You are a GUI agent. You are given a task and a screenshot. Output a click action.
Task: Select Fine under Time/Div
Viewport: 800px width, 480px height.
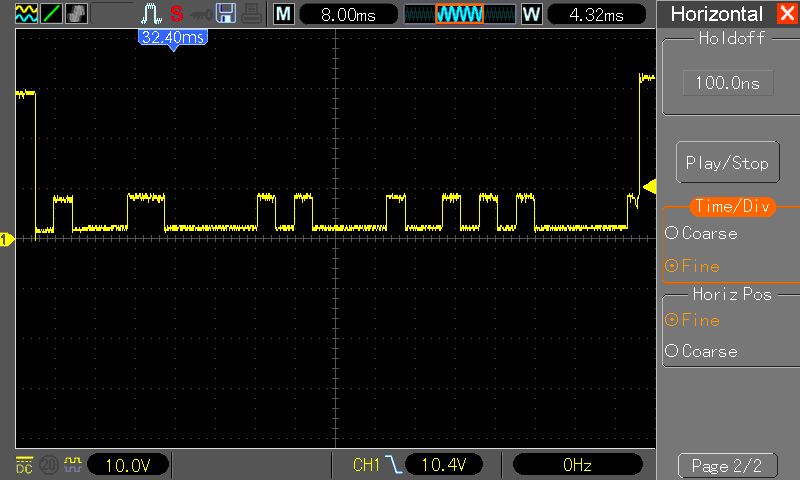point(693,266)
